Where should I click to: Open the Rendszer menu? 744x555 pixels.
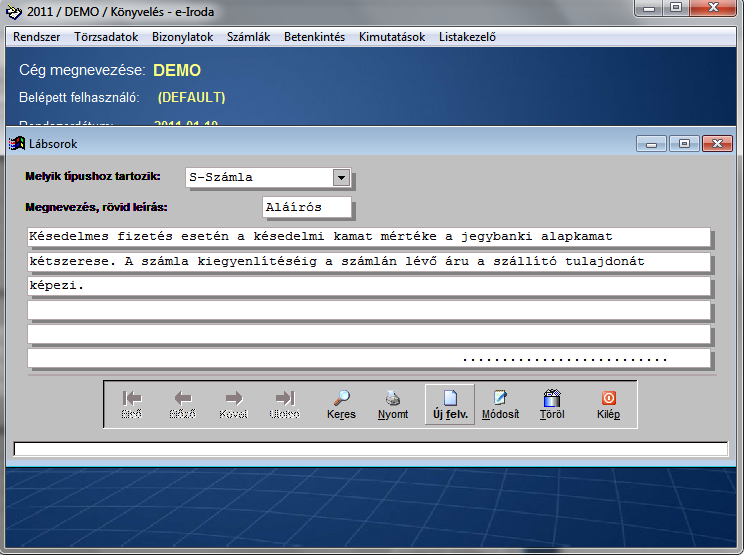coord(37,37)
